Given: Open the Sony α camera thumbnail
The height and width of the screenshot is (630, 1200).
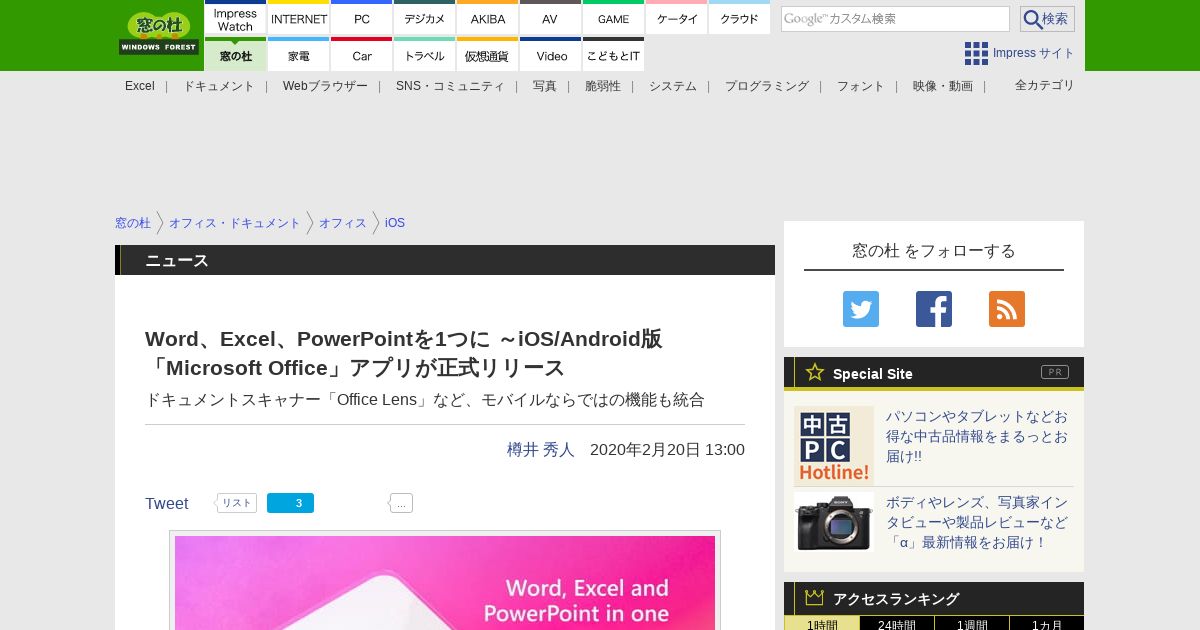Looking at the screenshot, I should coord(834,522).
